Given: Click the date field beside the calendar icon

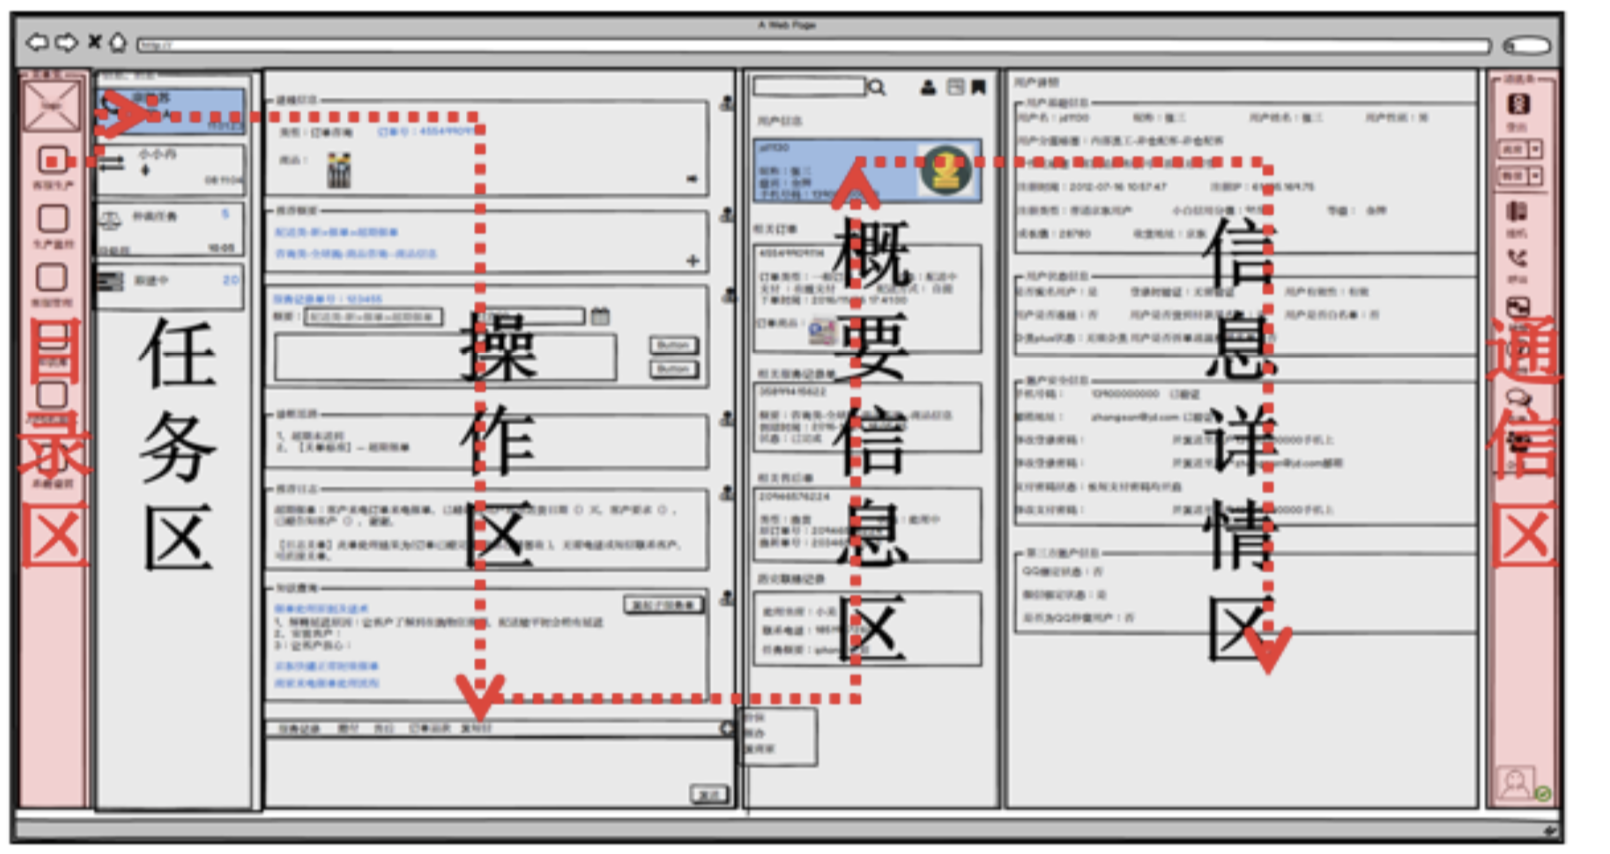Looking at the screenshot, I should [533, 316].
